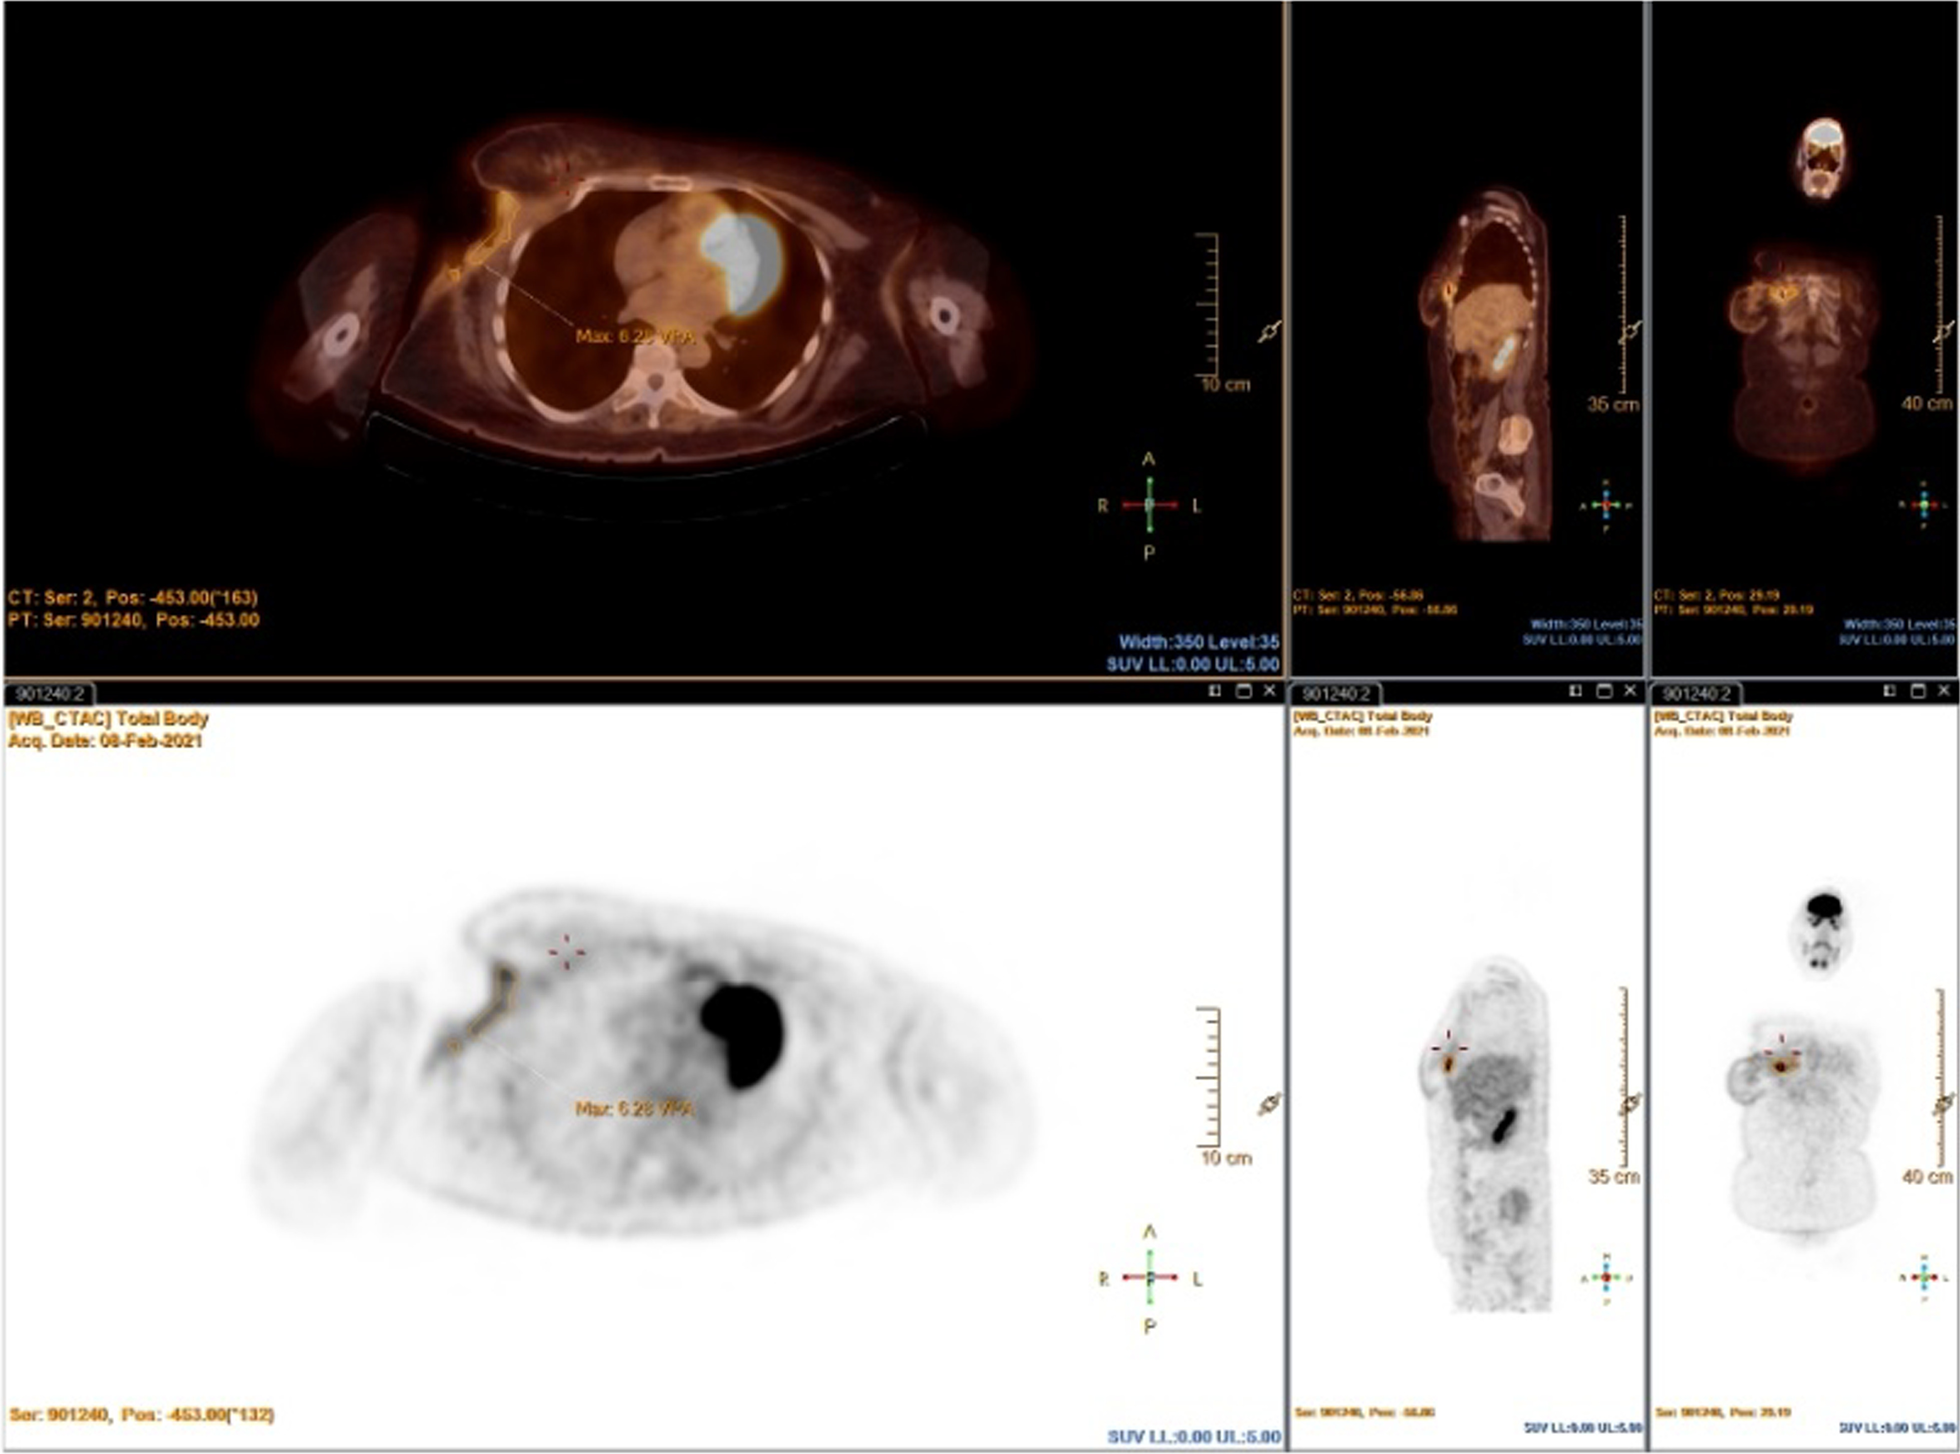Click the red crosshair marker in coronal PET image
Screen dimensions: 1960x1454
[1781, 1052]
